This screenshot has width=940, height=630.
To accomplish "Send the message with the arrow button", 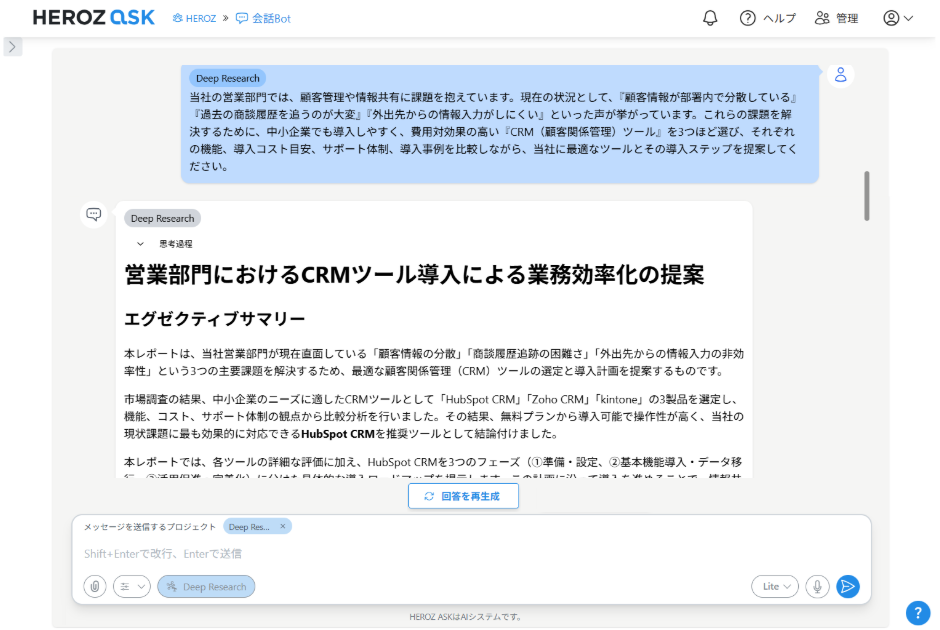I will [x=848, y=587].
